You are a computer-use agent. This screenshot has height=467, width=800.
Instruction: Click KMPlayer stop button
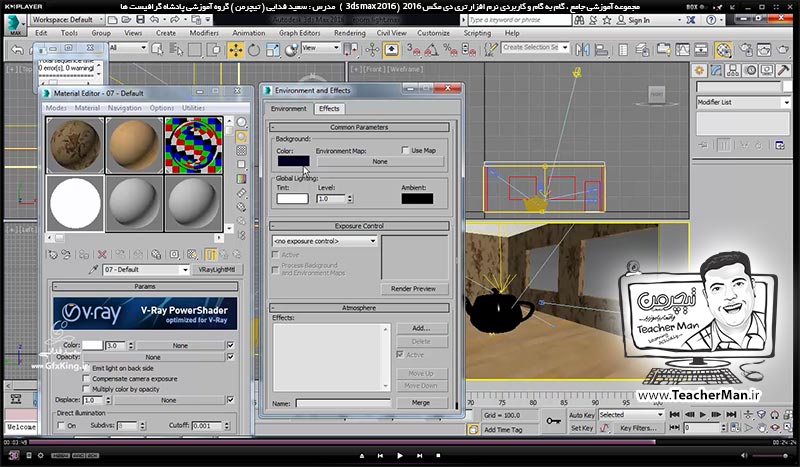tap(438, 455)
